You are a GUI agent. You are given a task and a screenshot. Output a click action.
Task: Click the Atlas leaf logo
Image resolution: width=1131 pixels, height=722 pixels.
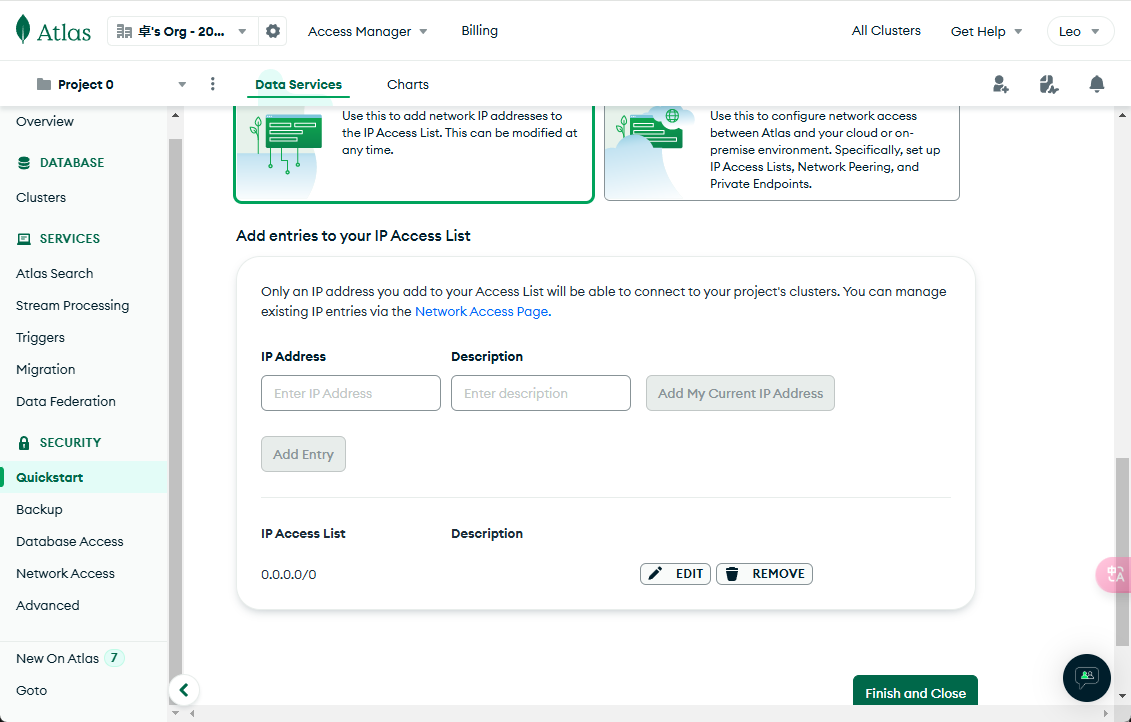(x=24, y=30)
